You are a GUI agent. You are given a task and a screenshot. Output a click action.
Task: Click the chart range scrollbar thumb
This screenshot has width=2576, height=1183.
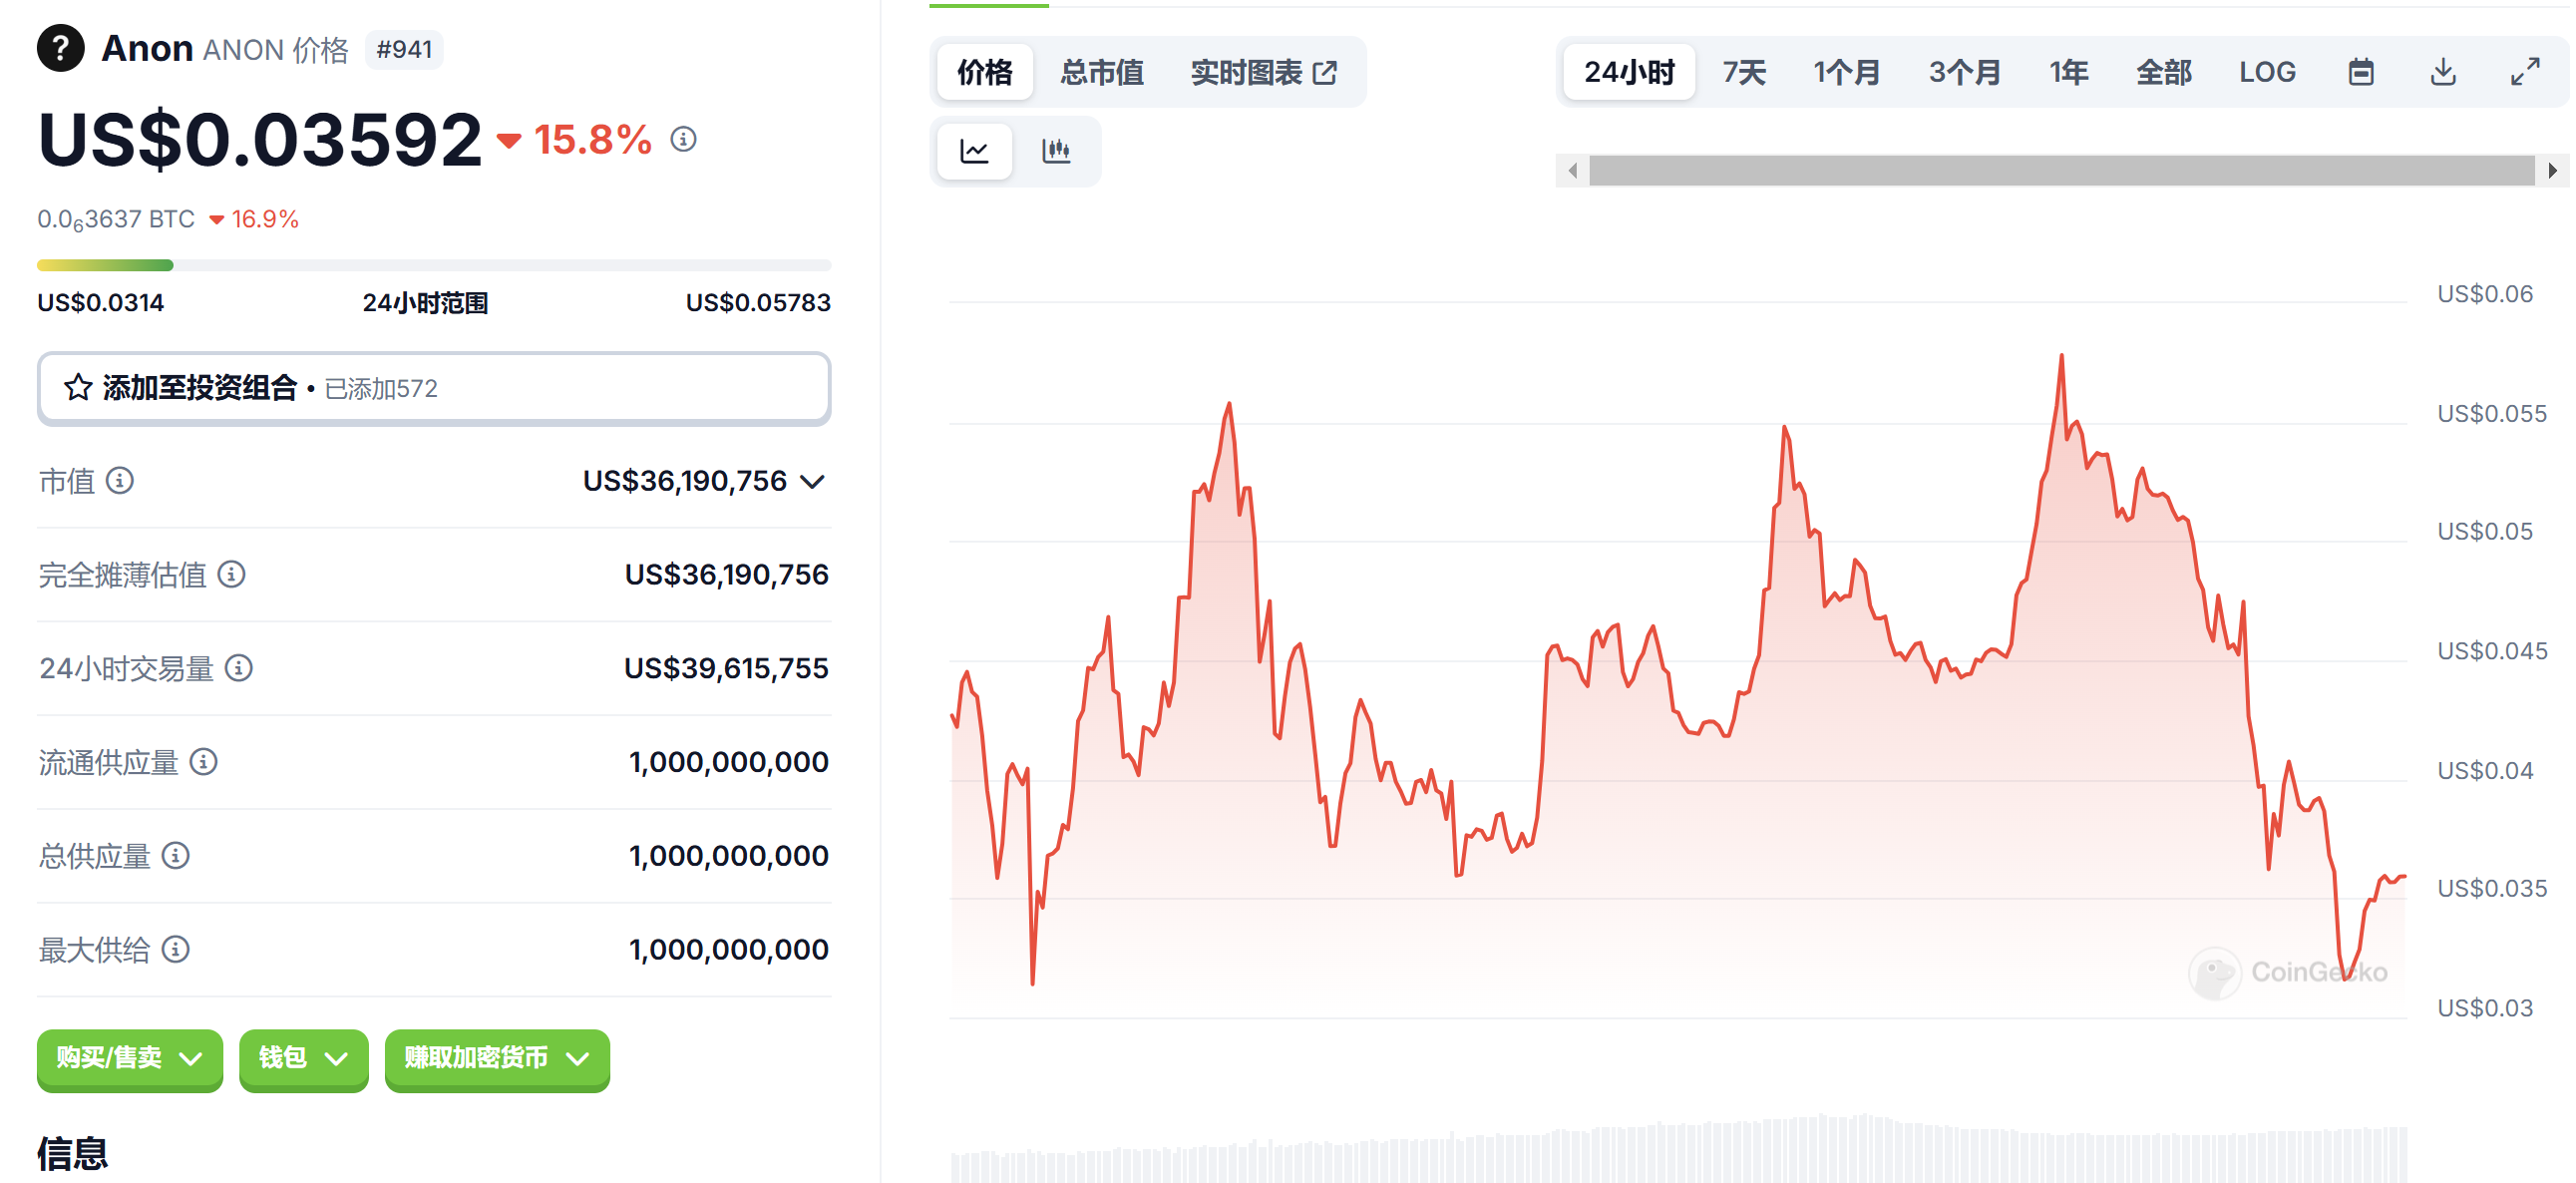click(x=2062, y=171)
